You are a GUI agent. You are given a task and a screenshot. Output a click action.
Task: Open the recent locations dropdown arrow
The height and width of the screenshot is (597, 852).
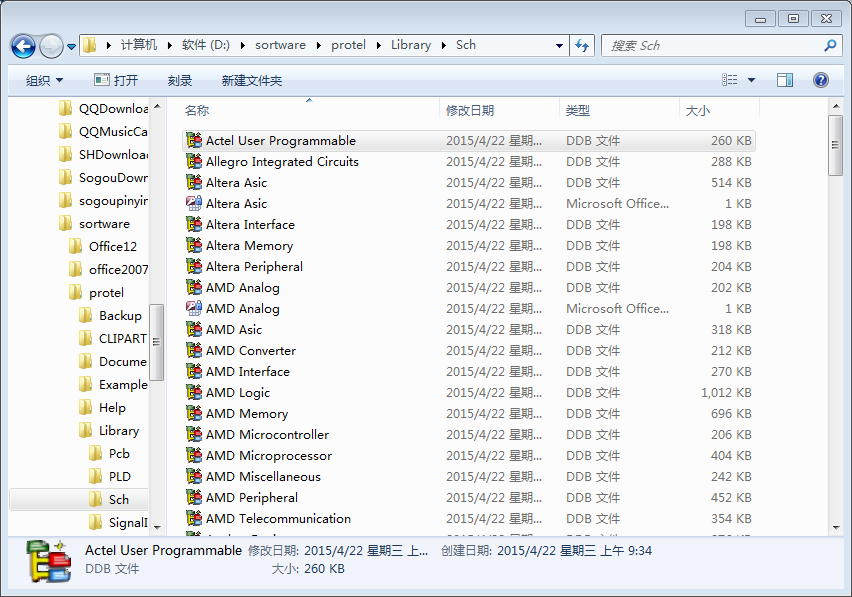point(71,47)
